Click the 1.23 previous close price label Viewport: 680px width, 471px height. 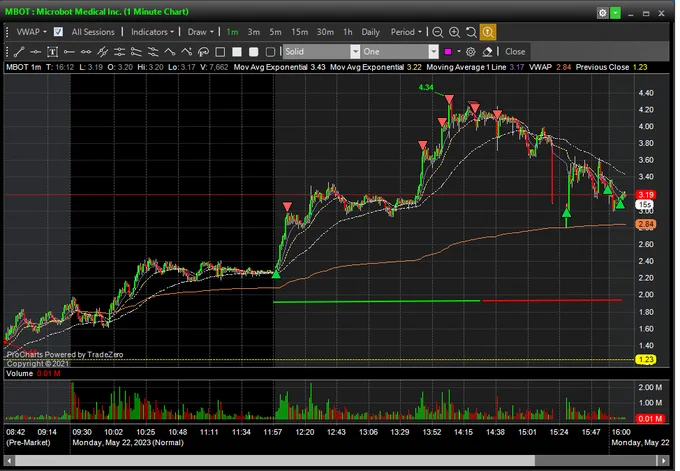click(646, 360)
